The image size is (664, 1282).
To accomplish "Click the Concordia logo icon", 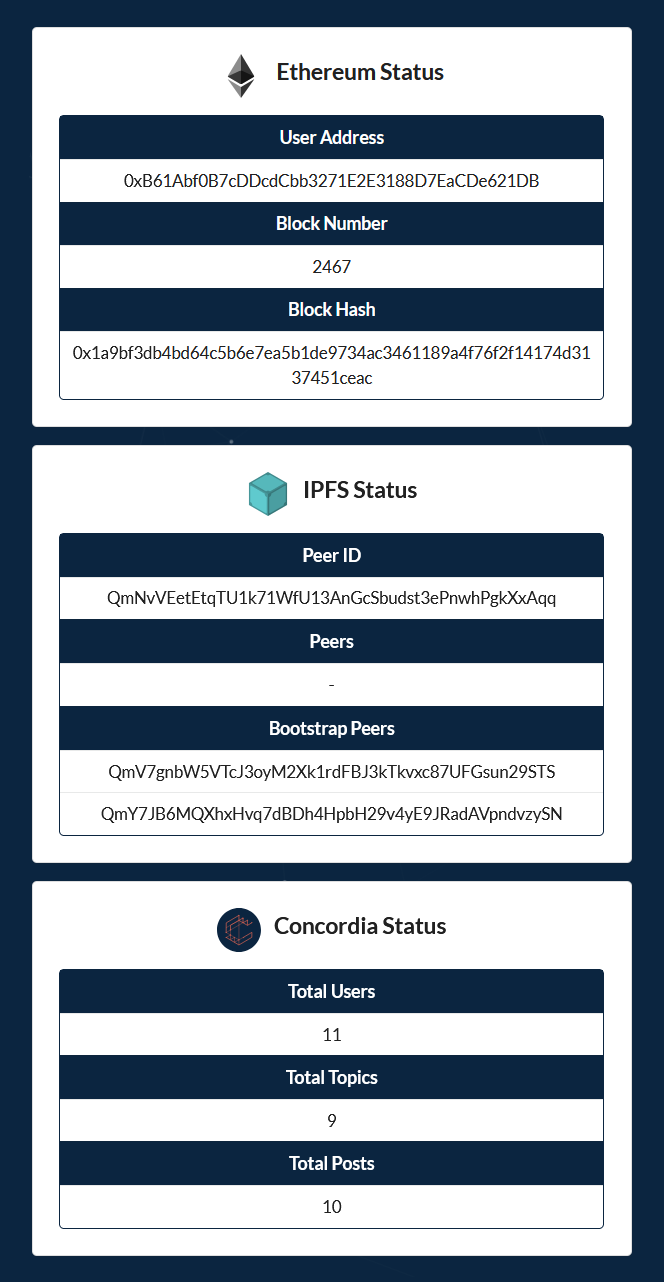I will pyautogui.click(x=239, y=929).
